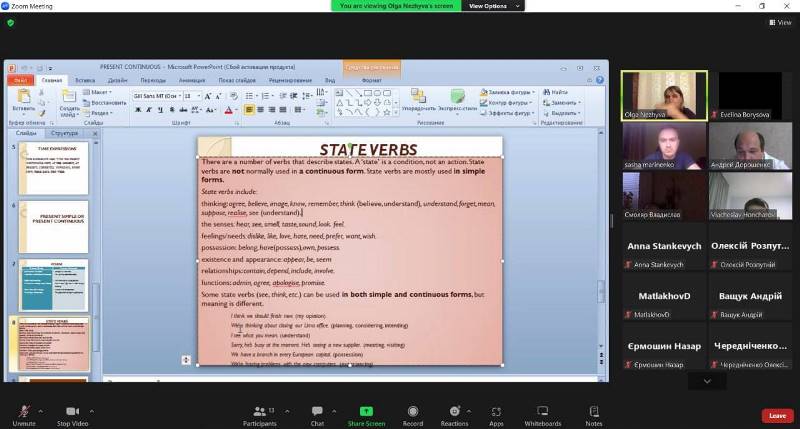This screenshot has width=800, height=429.
Task: Select sasha marinenko's video tile
Action: pyautogui.click(x=664, y=146)
